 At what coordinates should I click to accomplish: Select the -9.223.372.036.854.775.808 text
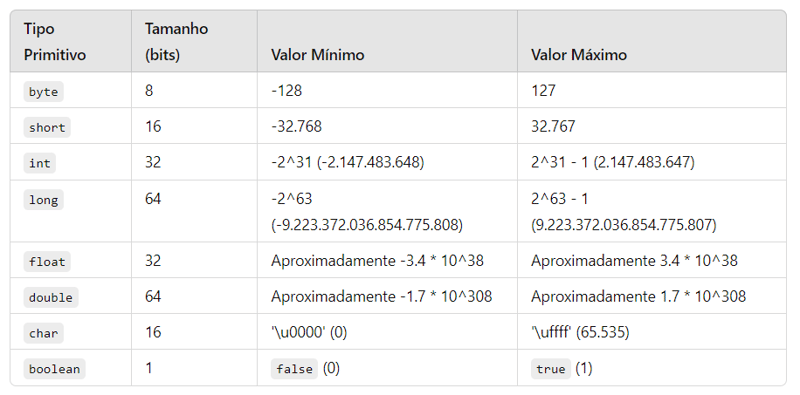coord(367,225)
